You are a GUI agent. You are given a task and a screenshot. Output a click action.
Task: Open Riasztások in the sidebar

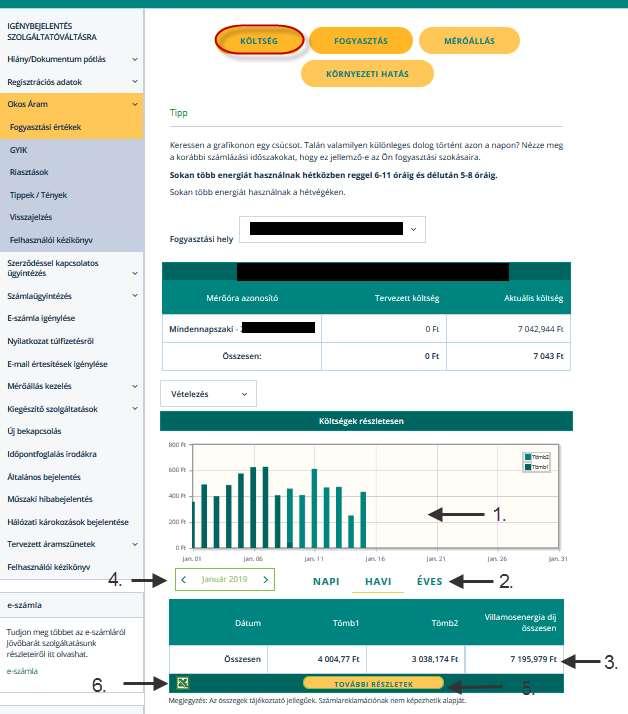click(29, 172)
